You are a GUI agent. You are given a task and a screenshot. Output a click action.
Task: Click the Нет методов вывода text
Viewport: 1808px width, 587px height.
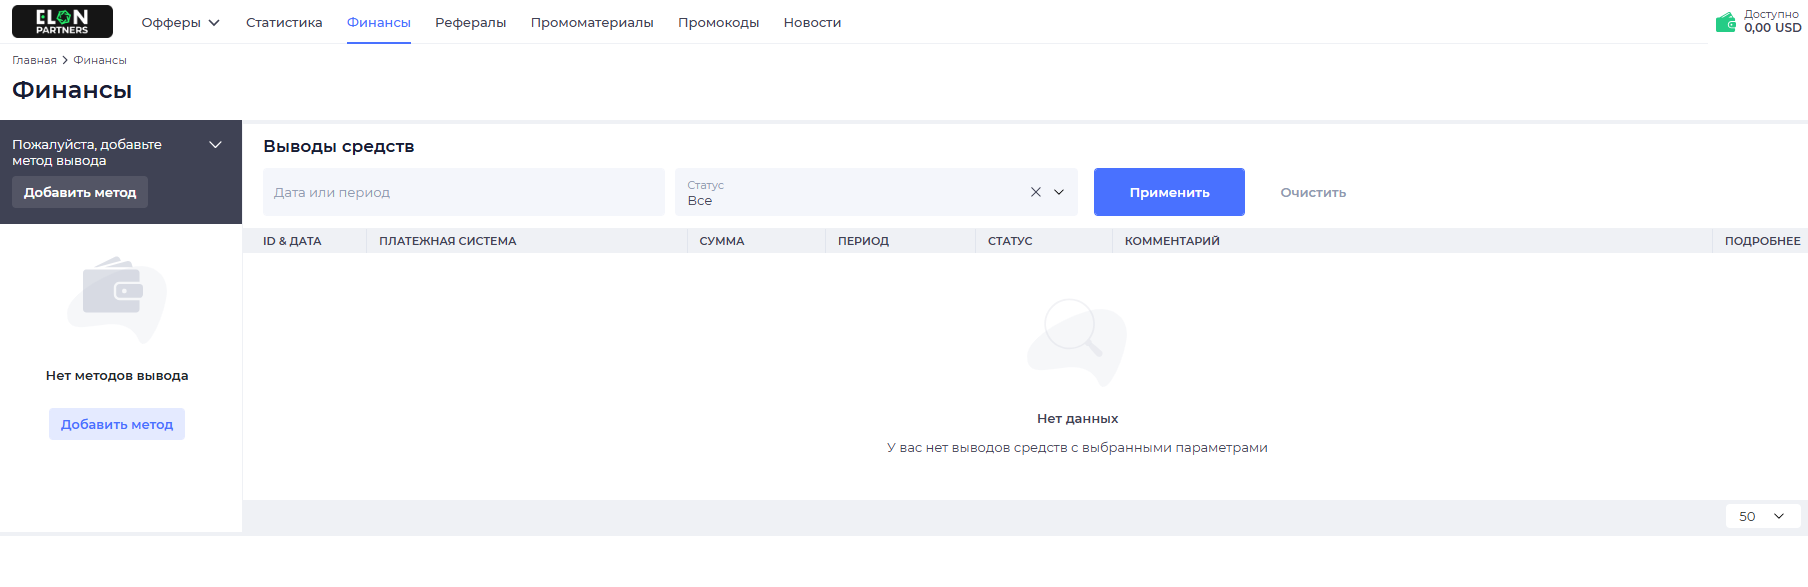click(x=117, y=376)
